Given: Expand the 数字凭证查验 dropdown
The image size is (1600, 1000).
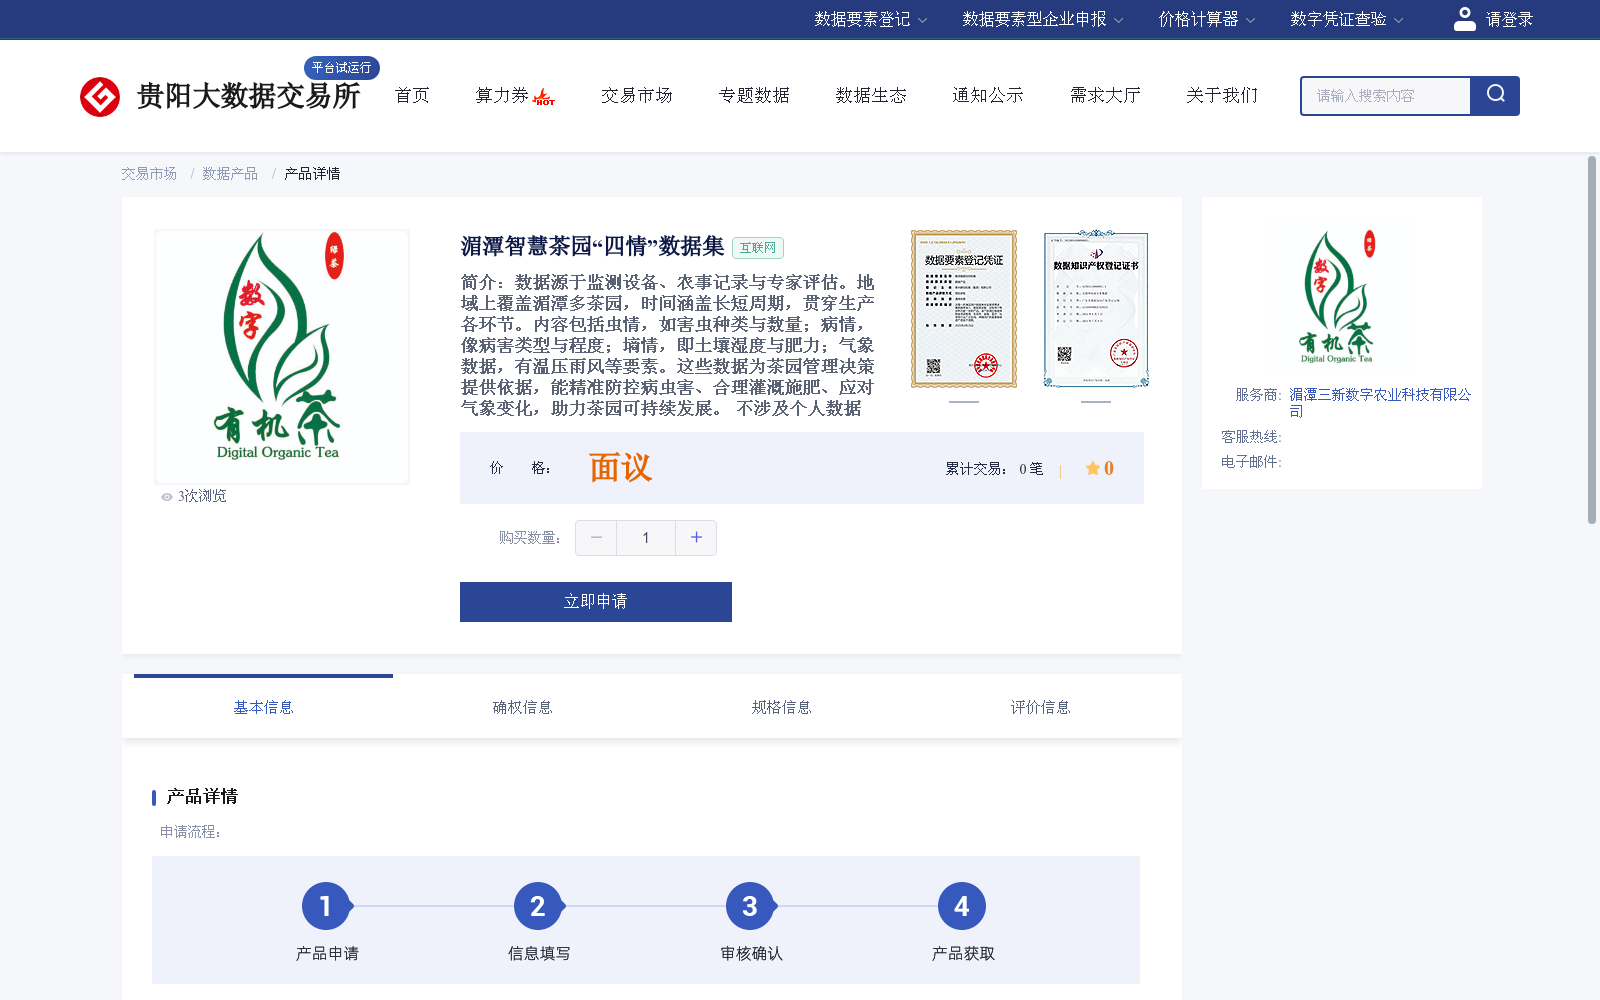Looking at the screenshot, I should 1347,19.
